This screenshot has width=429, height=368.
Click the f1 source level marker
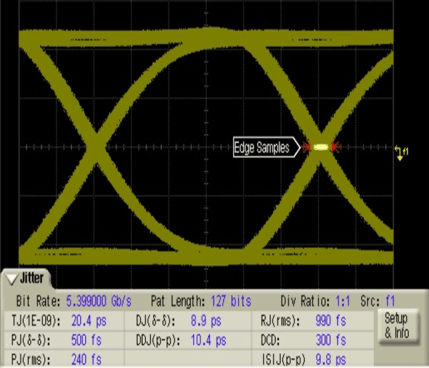(401, 153)
